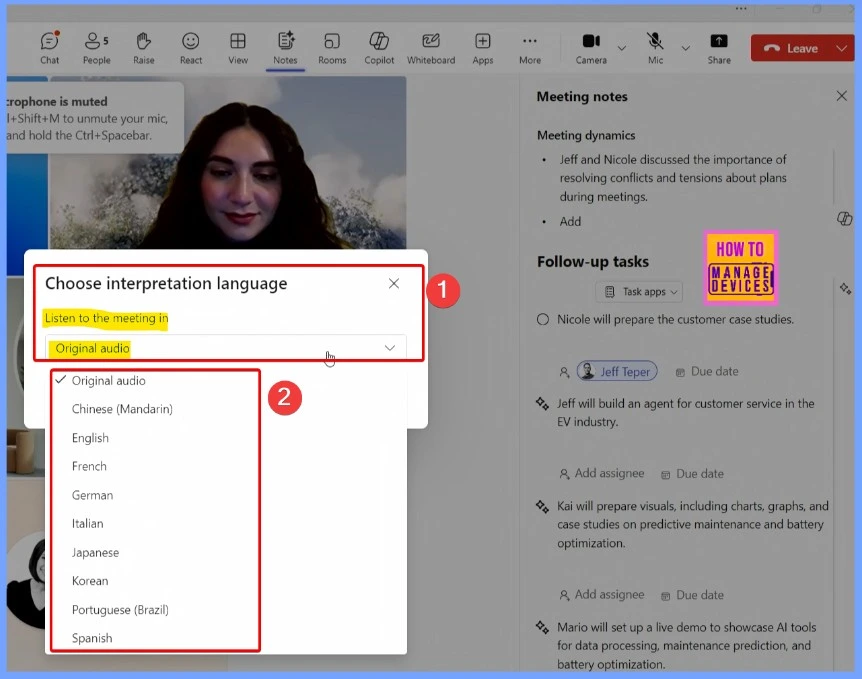Expand Camera options arrow
Screen dimensions: 862x679
coord(622,48)
